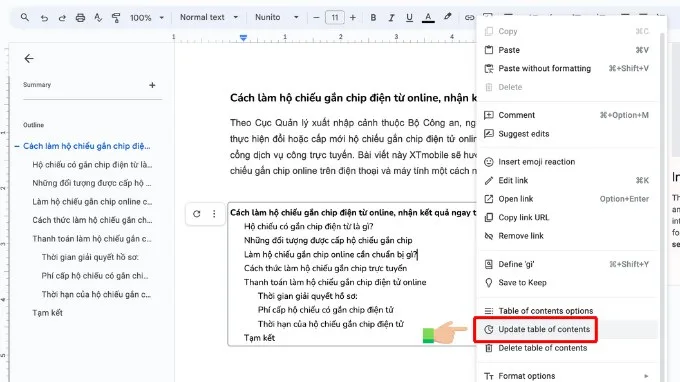Image resolution: width=680 pixels, height=382 pixels.
Task: Go to outline item 'Cách thức làm hộ chiếu gắn ch...'
Action: 92,220
